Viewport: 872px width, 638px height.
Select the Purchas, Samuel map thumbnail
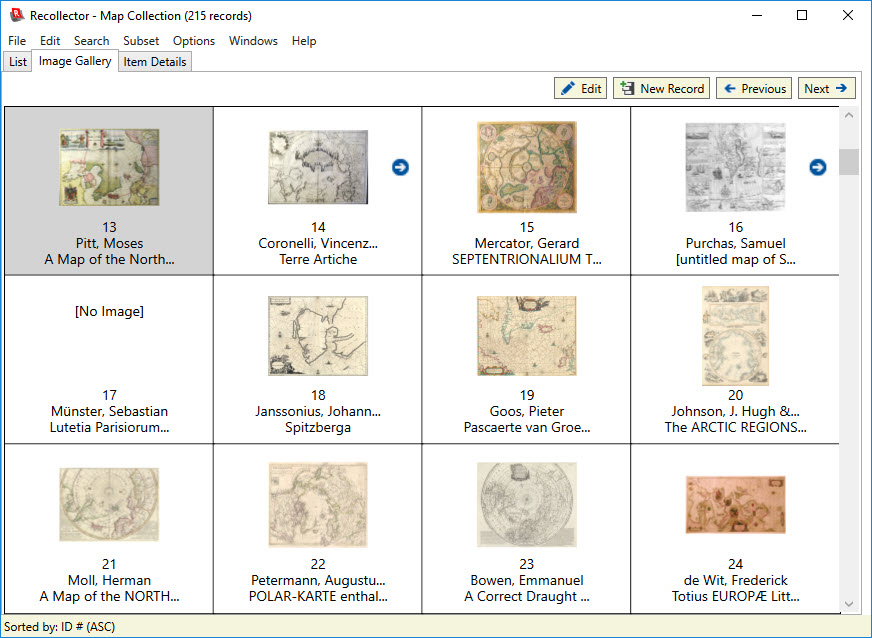coord(735,167)
